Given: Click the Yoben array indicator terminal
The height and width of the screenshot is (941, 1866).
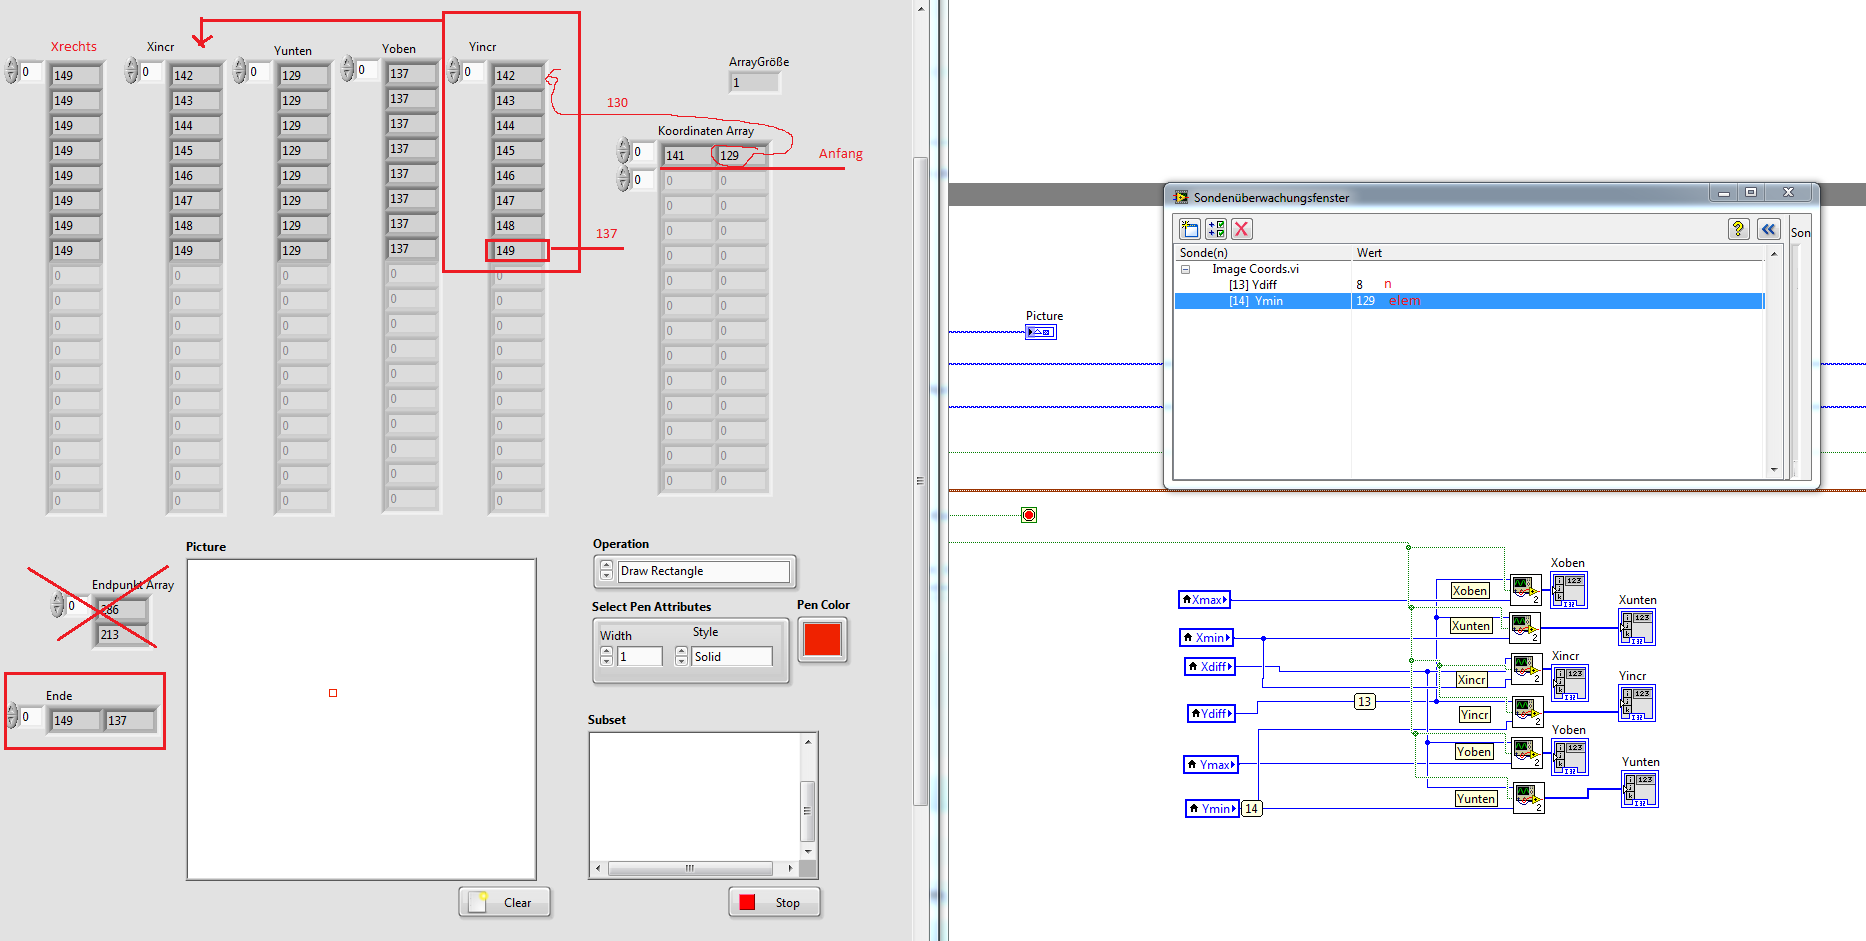Looking at the screenshot, I should click(x=1569, y=757).
